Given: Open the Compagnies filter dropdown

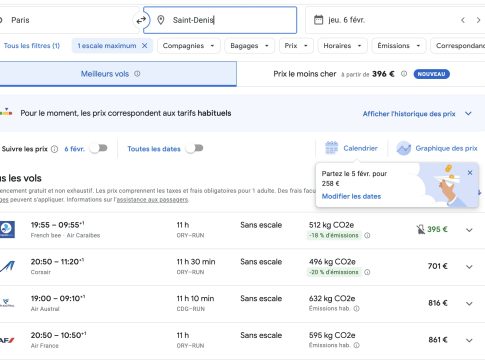Looking at the screenshot, I should point(188,46).
